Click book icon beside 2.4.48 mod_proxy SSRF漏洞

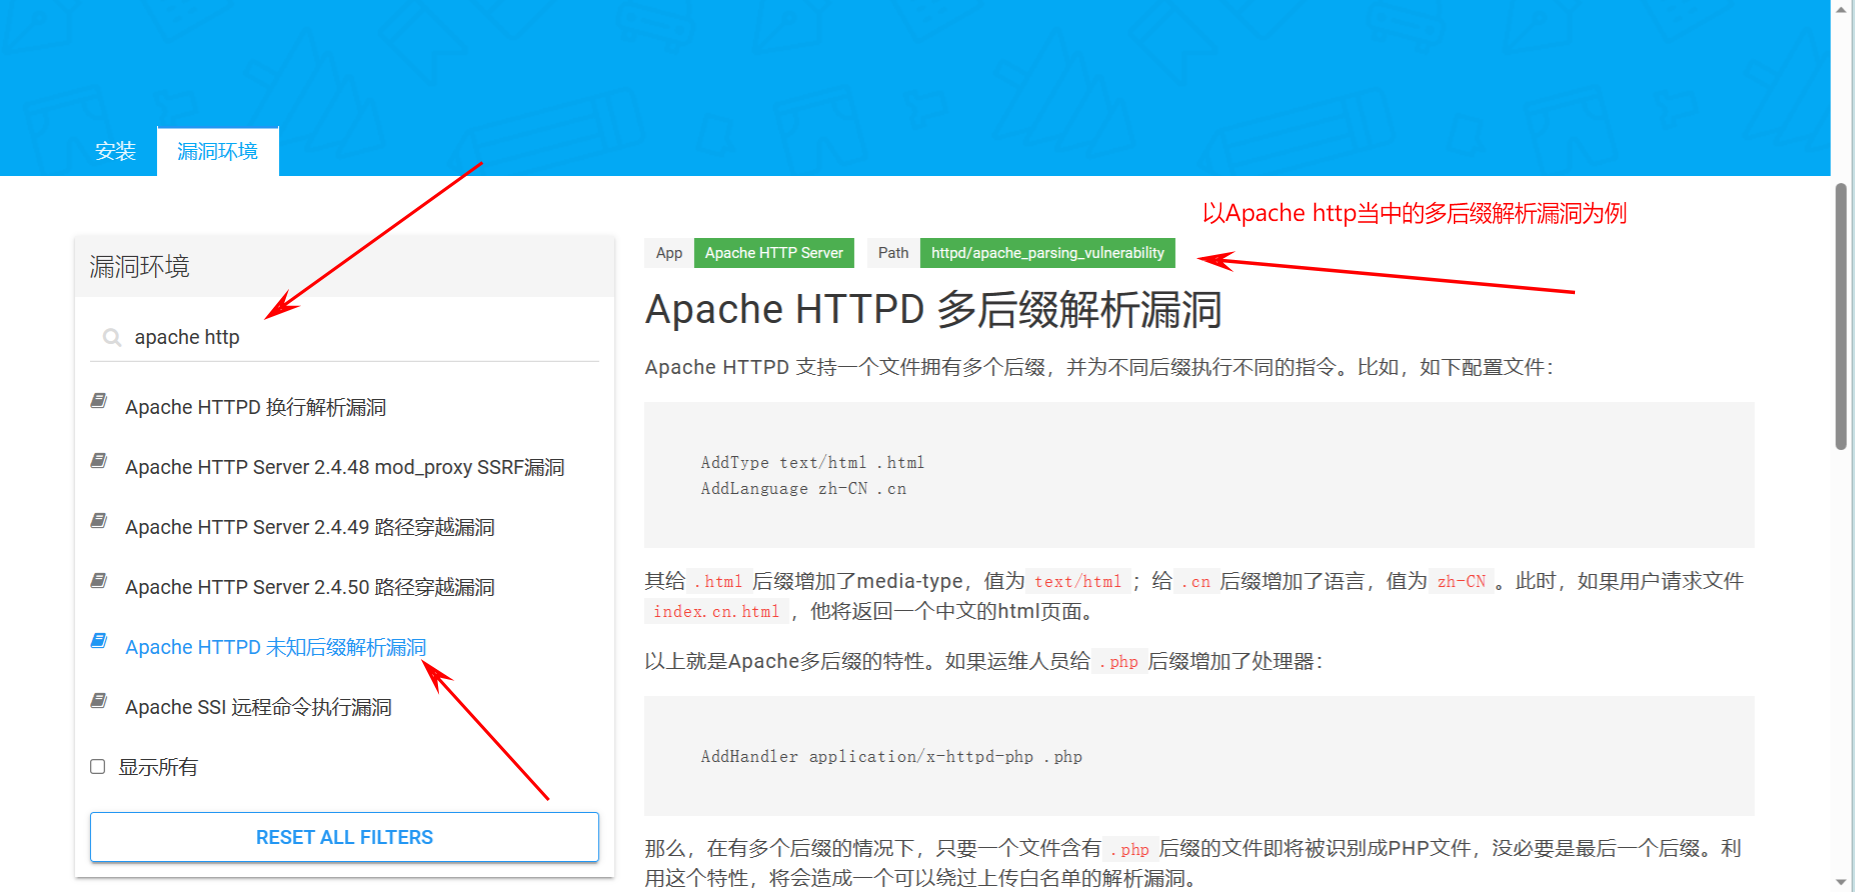(99, 461)
